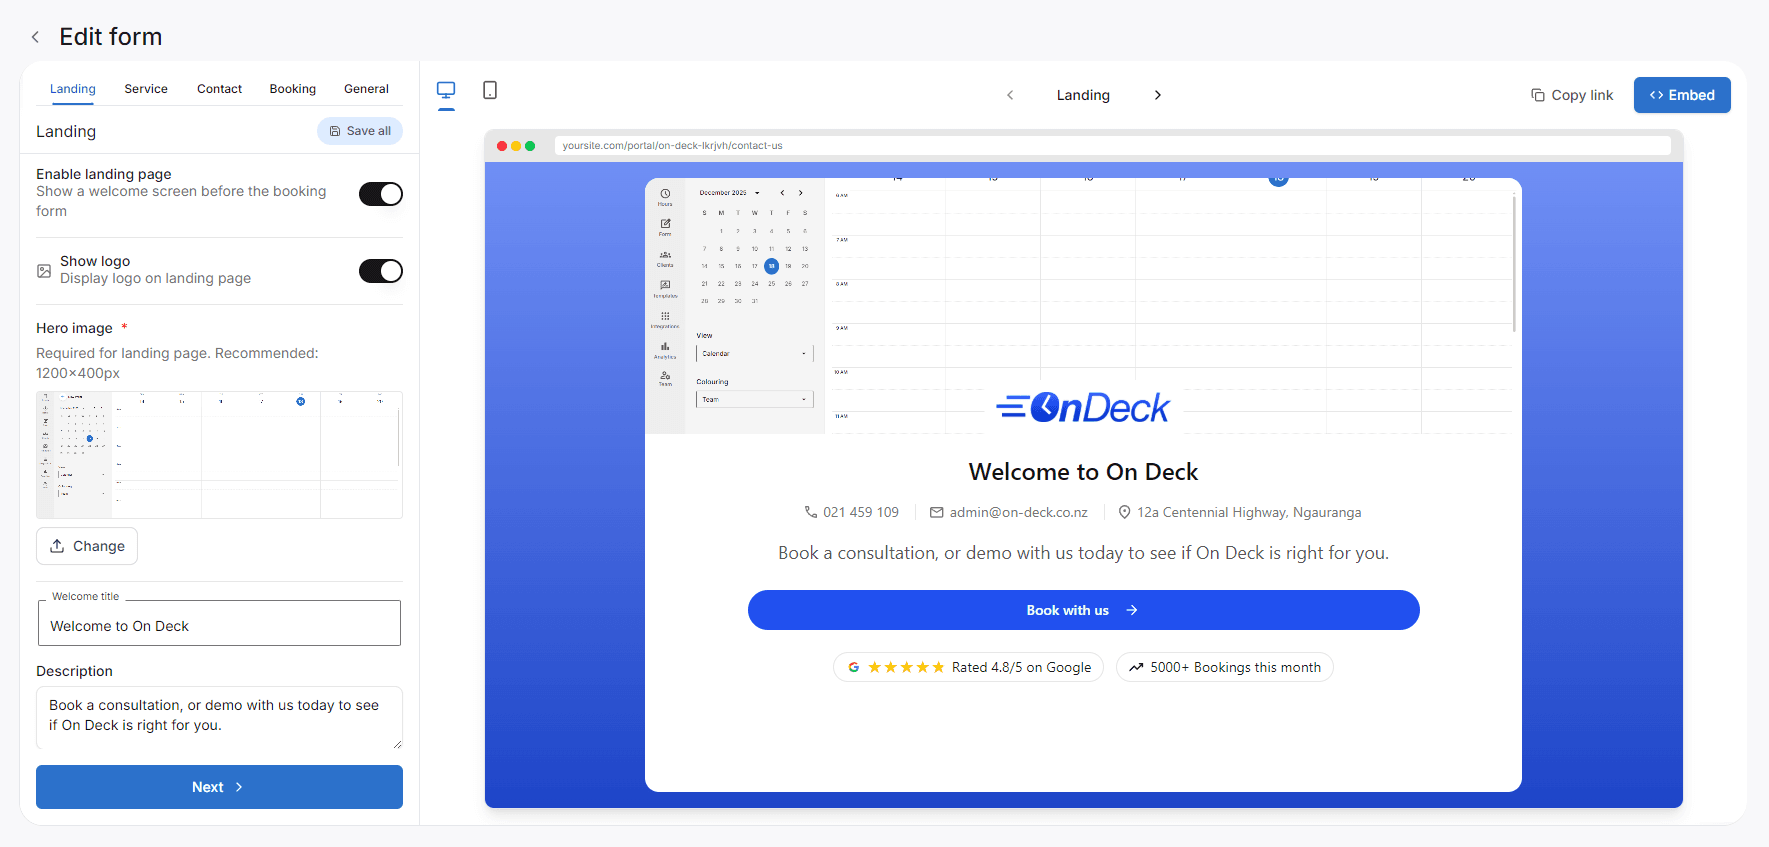Screen dimensions: 1769x847
Task: Open the Service tab
Action: 146,89
